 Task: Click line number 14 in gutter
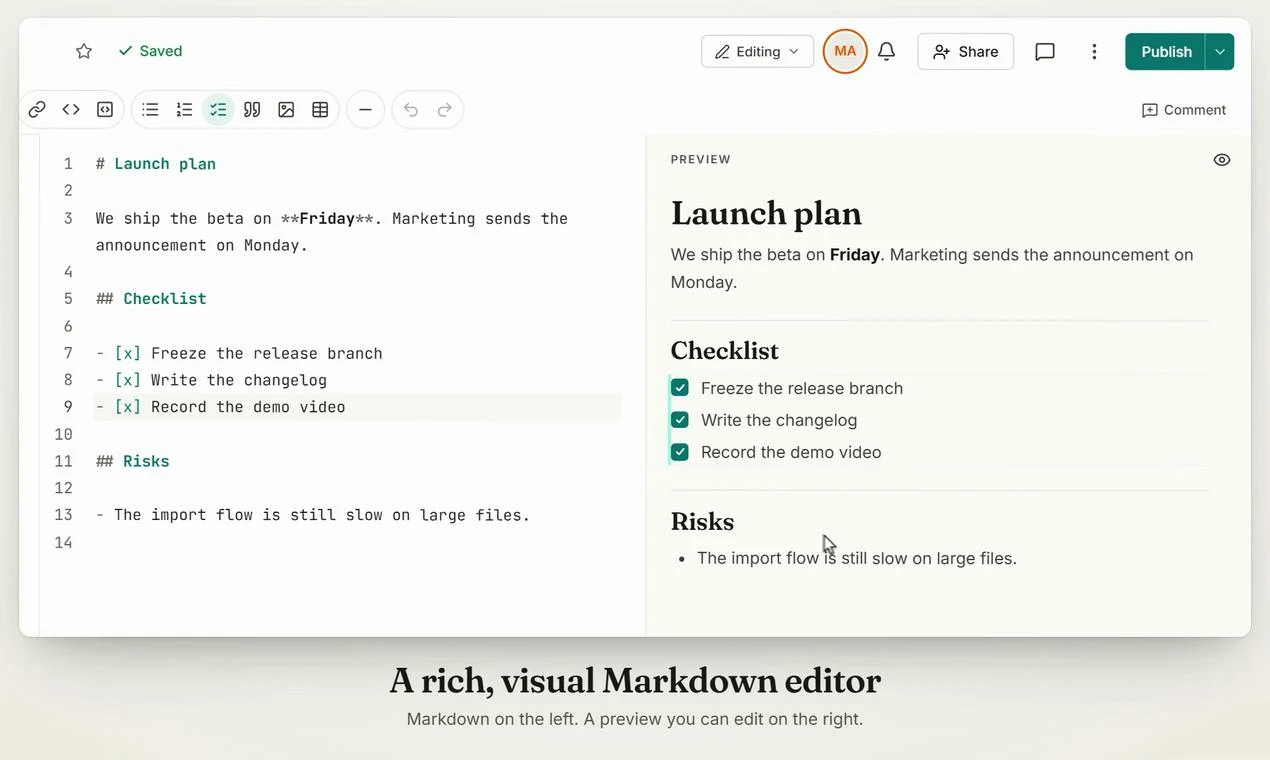tap(63, 542)
